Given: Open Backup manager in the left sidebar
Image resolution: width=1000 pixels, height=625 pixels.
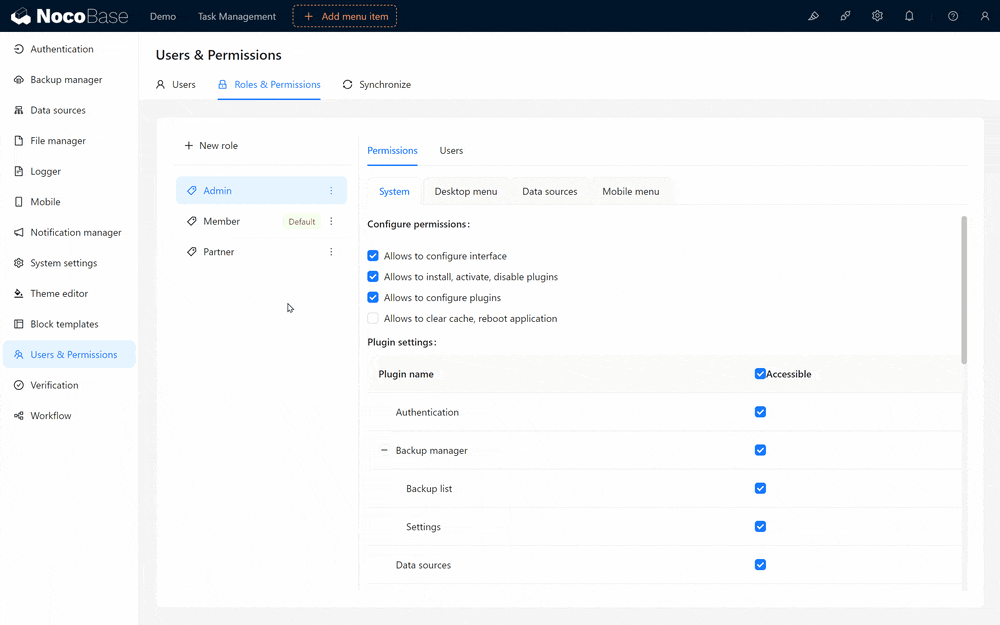Looking at the screenshot, I should (70, 80).
